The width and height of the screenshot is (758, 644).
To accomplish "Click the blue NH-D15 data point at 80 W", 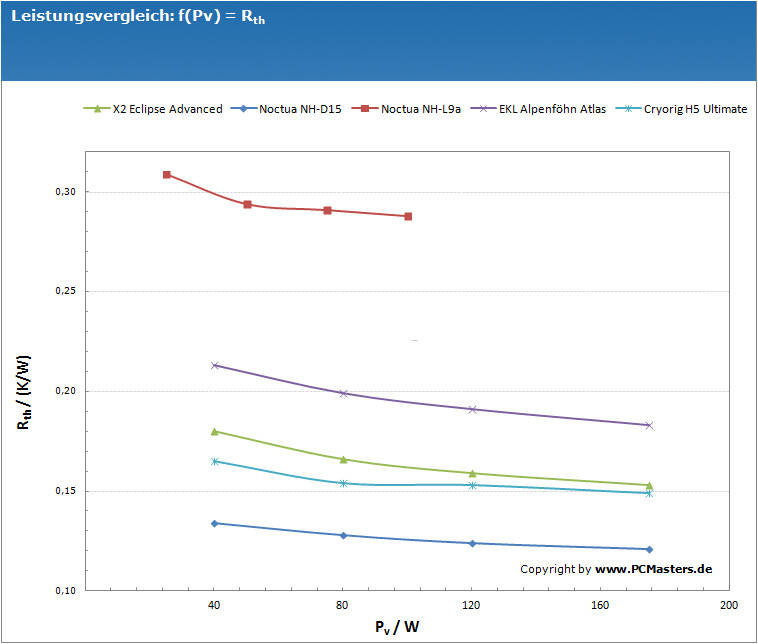I will 344,536.
